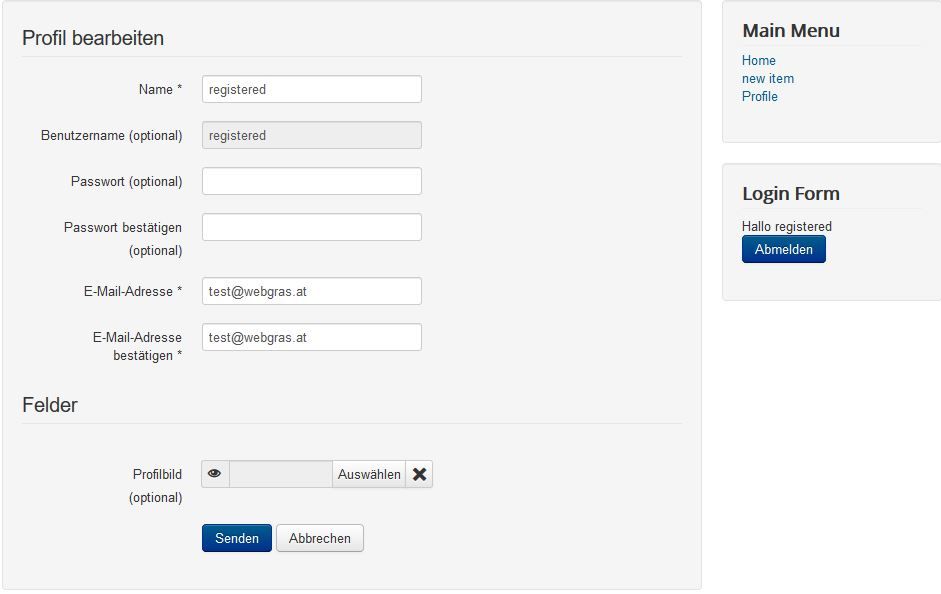Submit the profile with Senden
Image resolution: width=941 pixels, height=594 pixels.
[236, 538]
